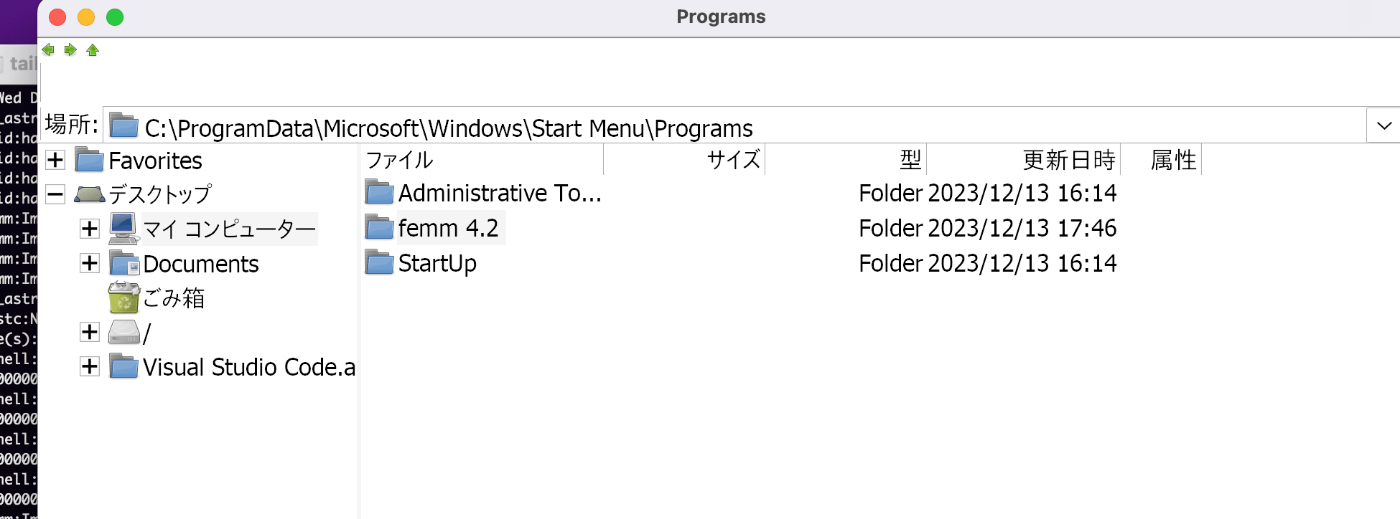Open the location path dropdown arrow
The image size is (1400, 519).
1384,126
